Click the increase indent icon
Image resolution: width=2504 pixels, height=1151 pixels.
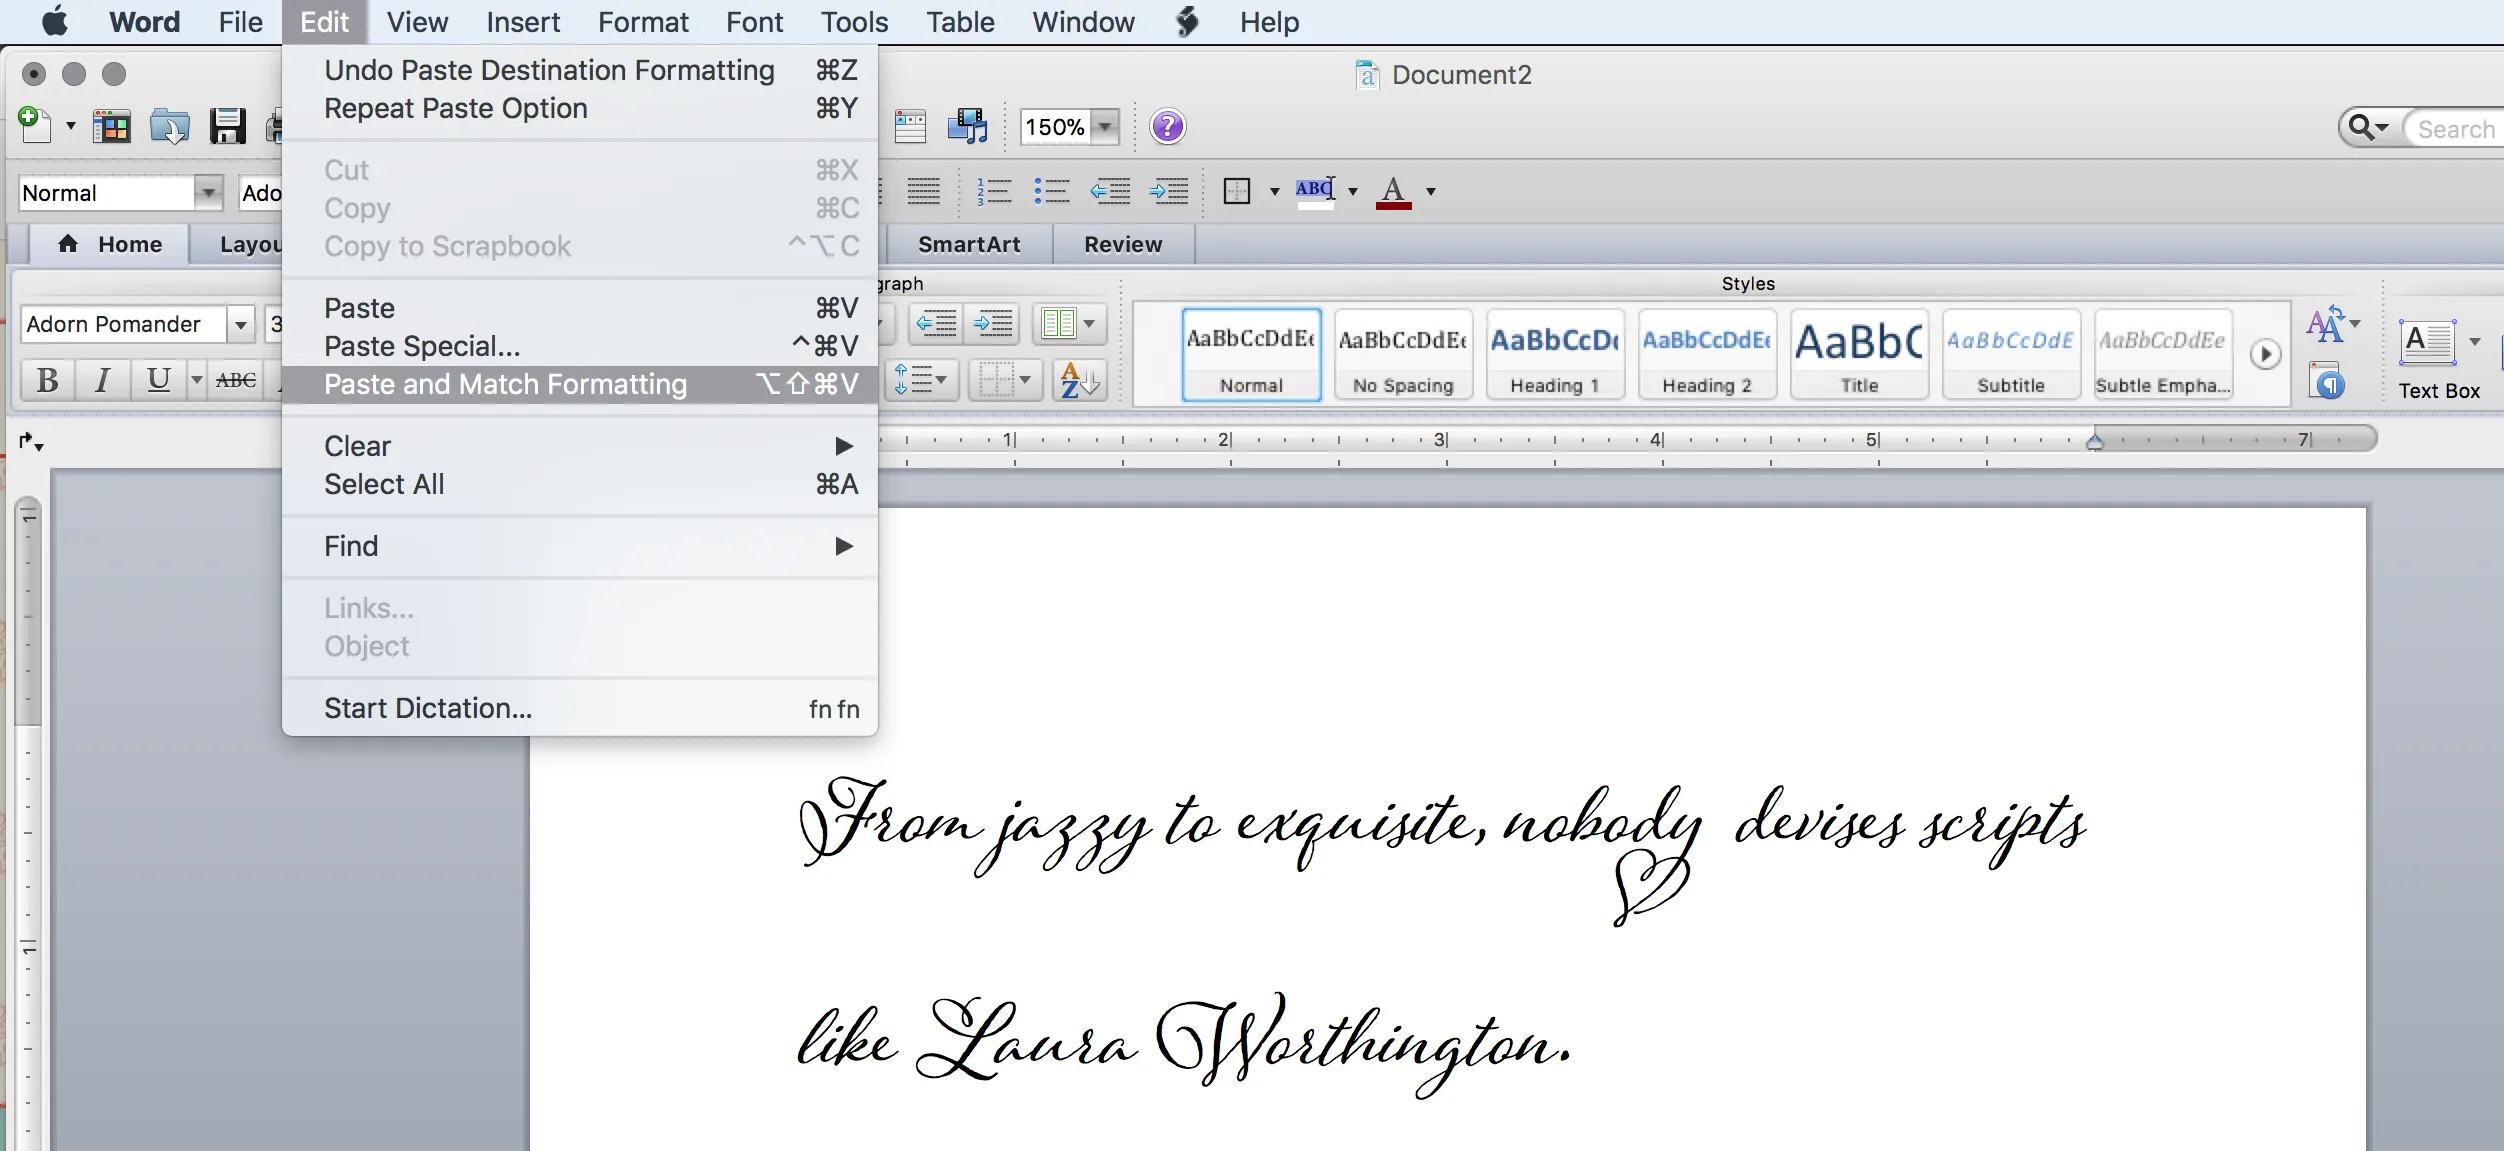(1167, 191)
